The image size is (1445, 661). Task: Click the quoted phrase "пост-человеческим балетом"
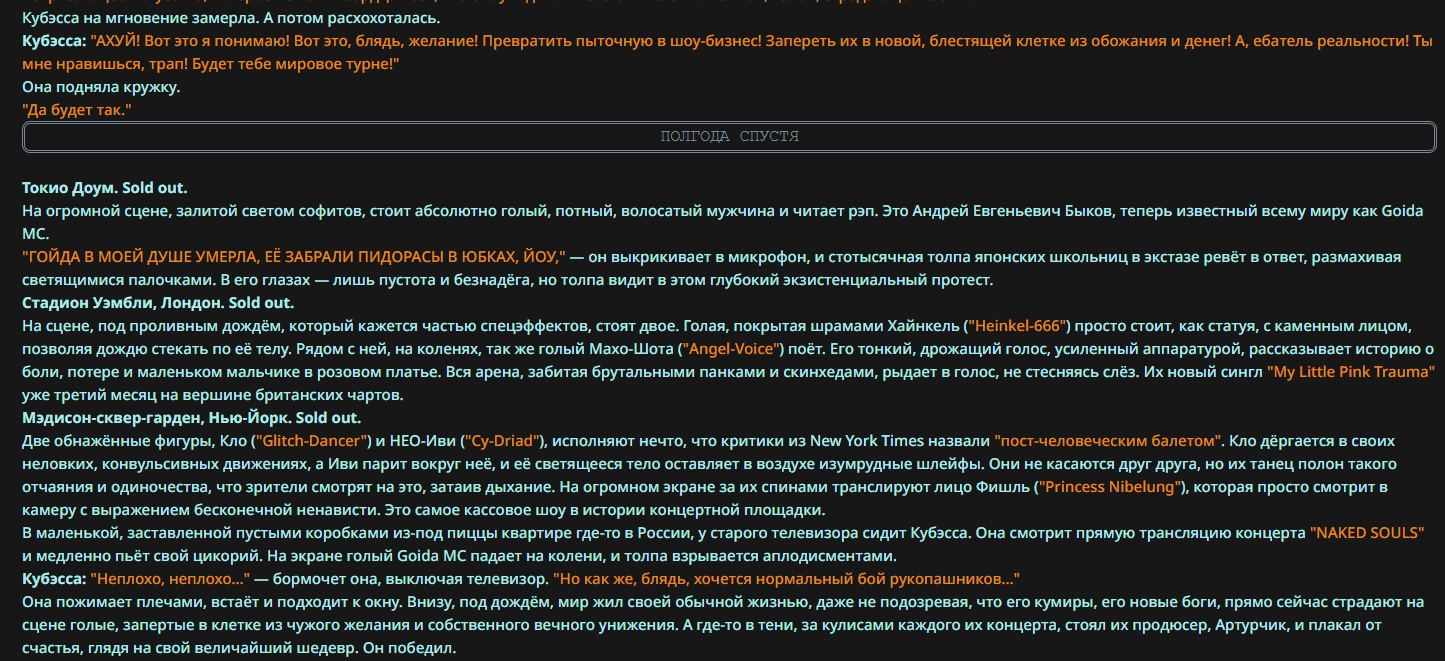(x=1108, y=441)
